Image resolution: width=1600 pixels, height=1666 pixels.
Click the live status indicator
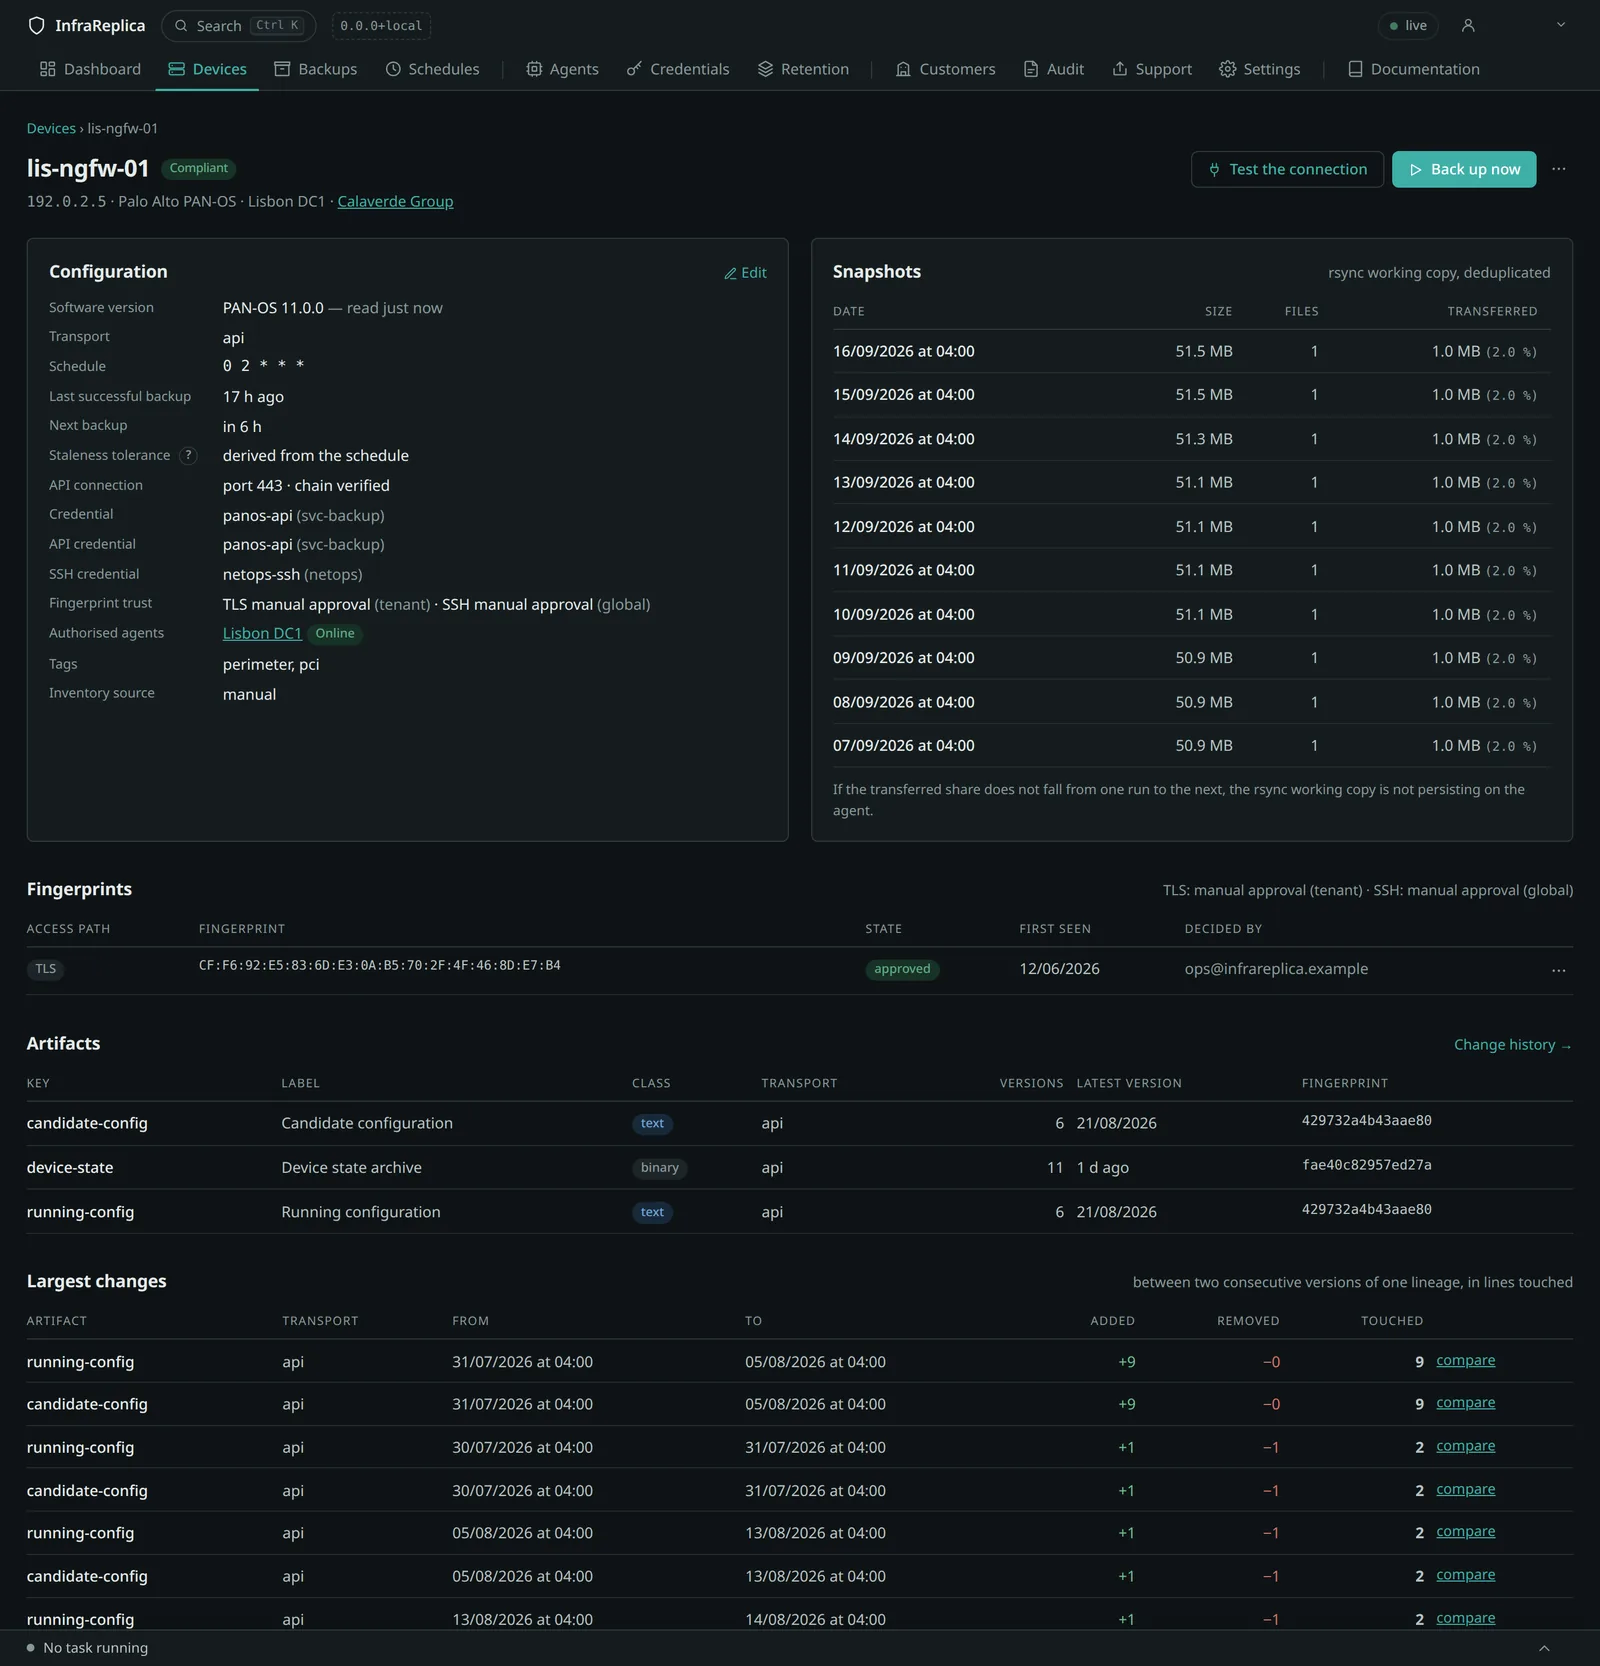1408,25
